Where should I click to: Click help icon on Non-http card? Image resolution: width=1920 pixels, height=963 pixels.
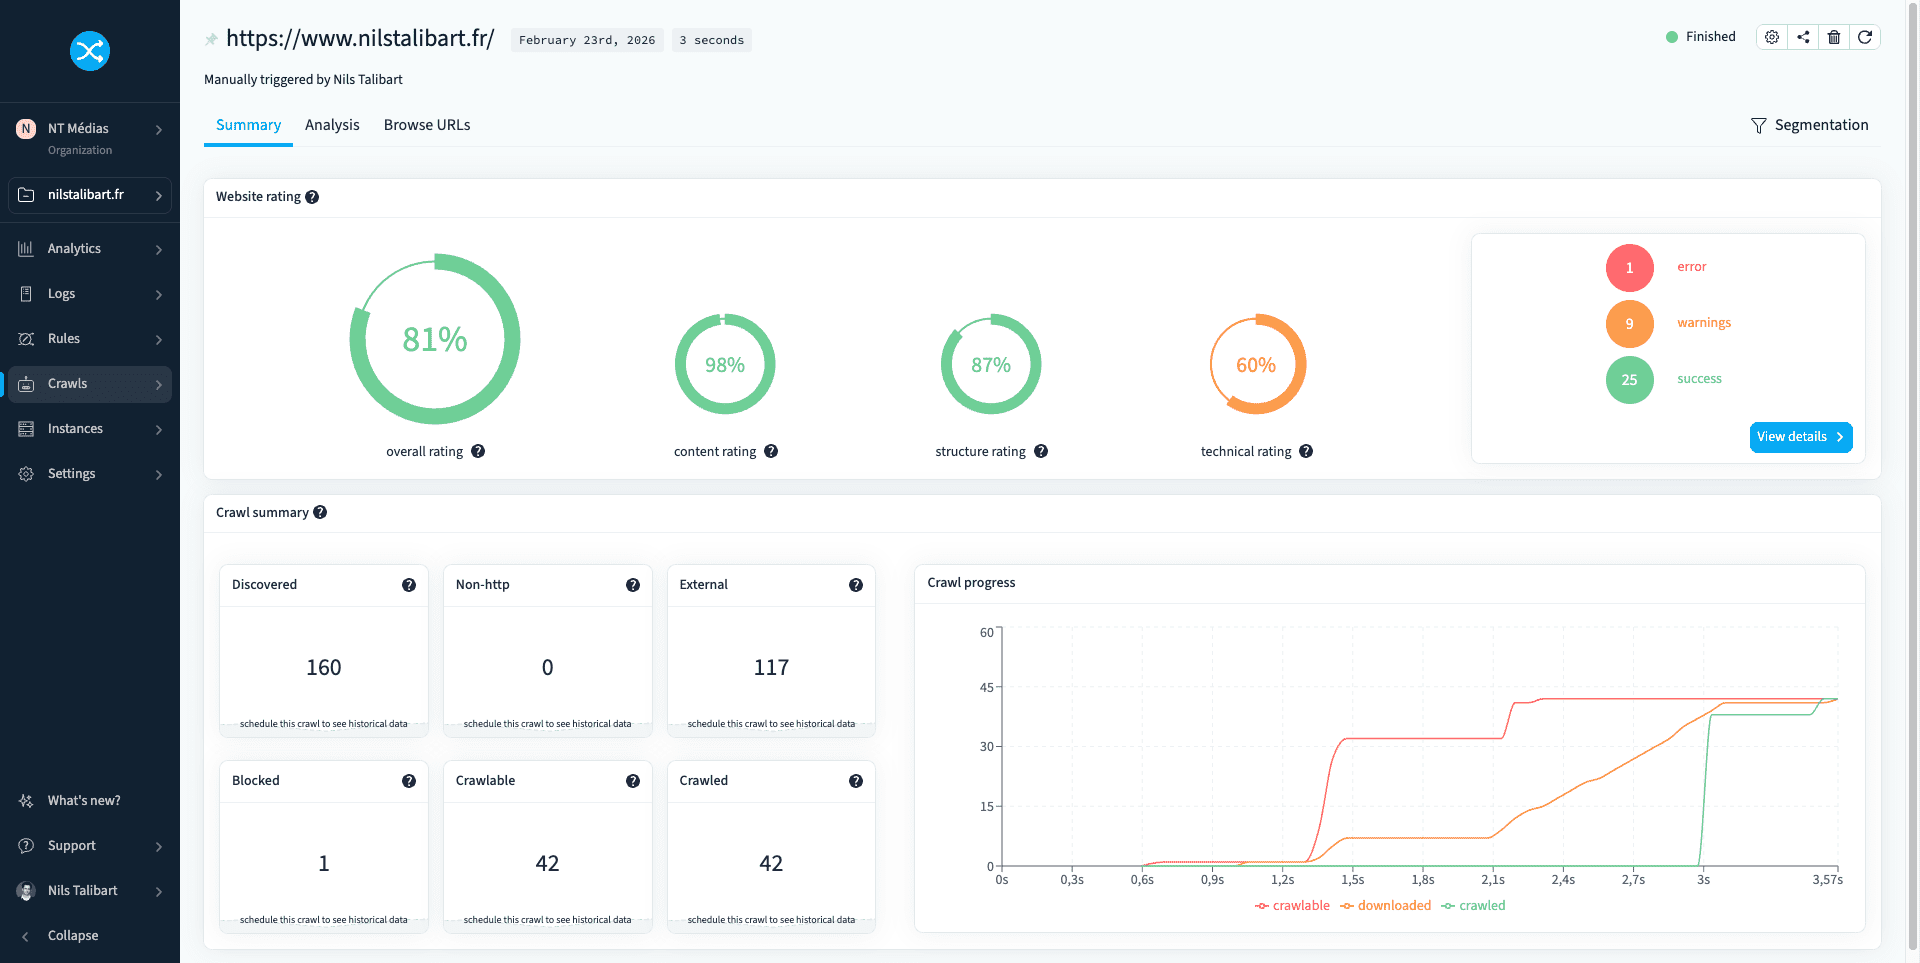click(633, 585)
